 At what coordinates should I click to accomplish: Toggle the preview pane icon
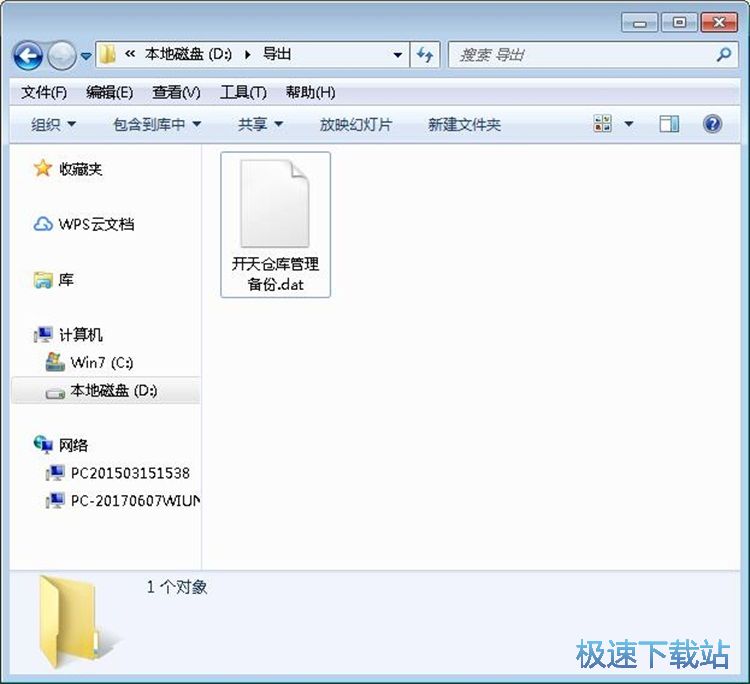tap(669, 124)
